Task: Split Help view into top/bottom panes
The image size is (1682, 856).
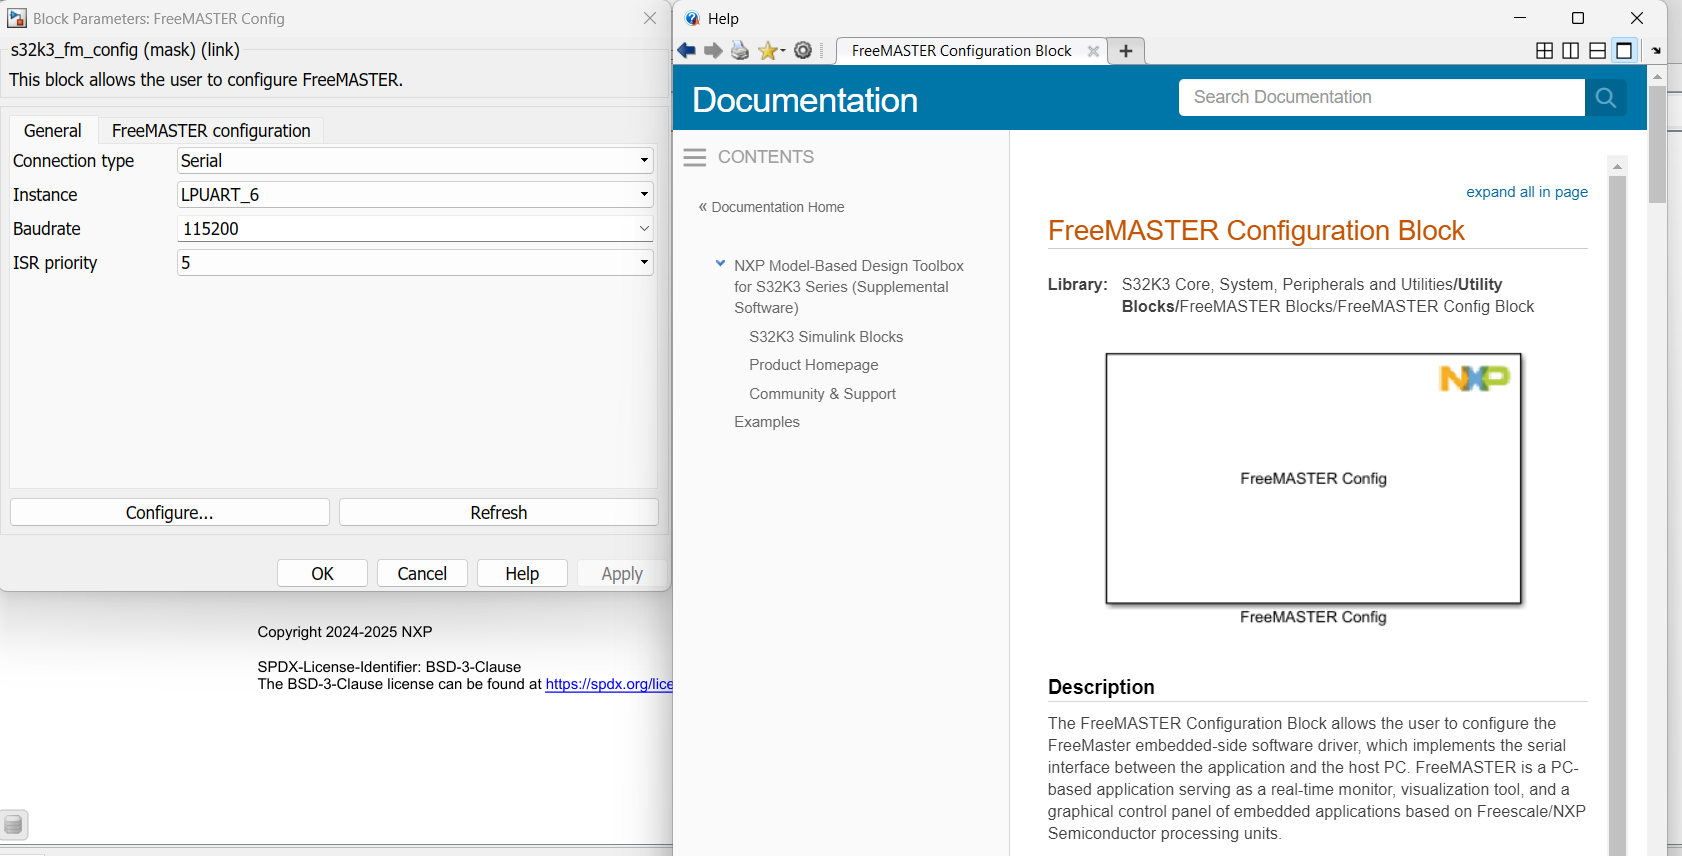Action: click(x=1598, y=51)
